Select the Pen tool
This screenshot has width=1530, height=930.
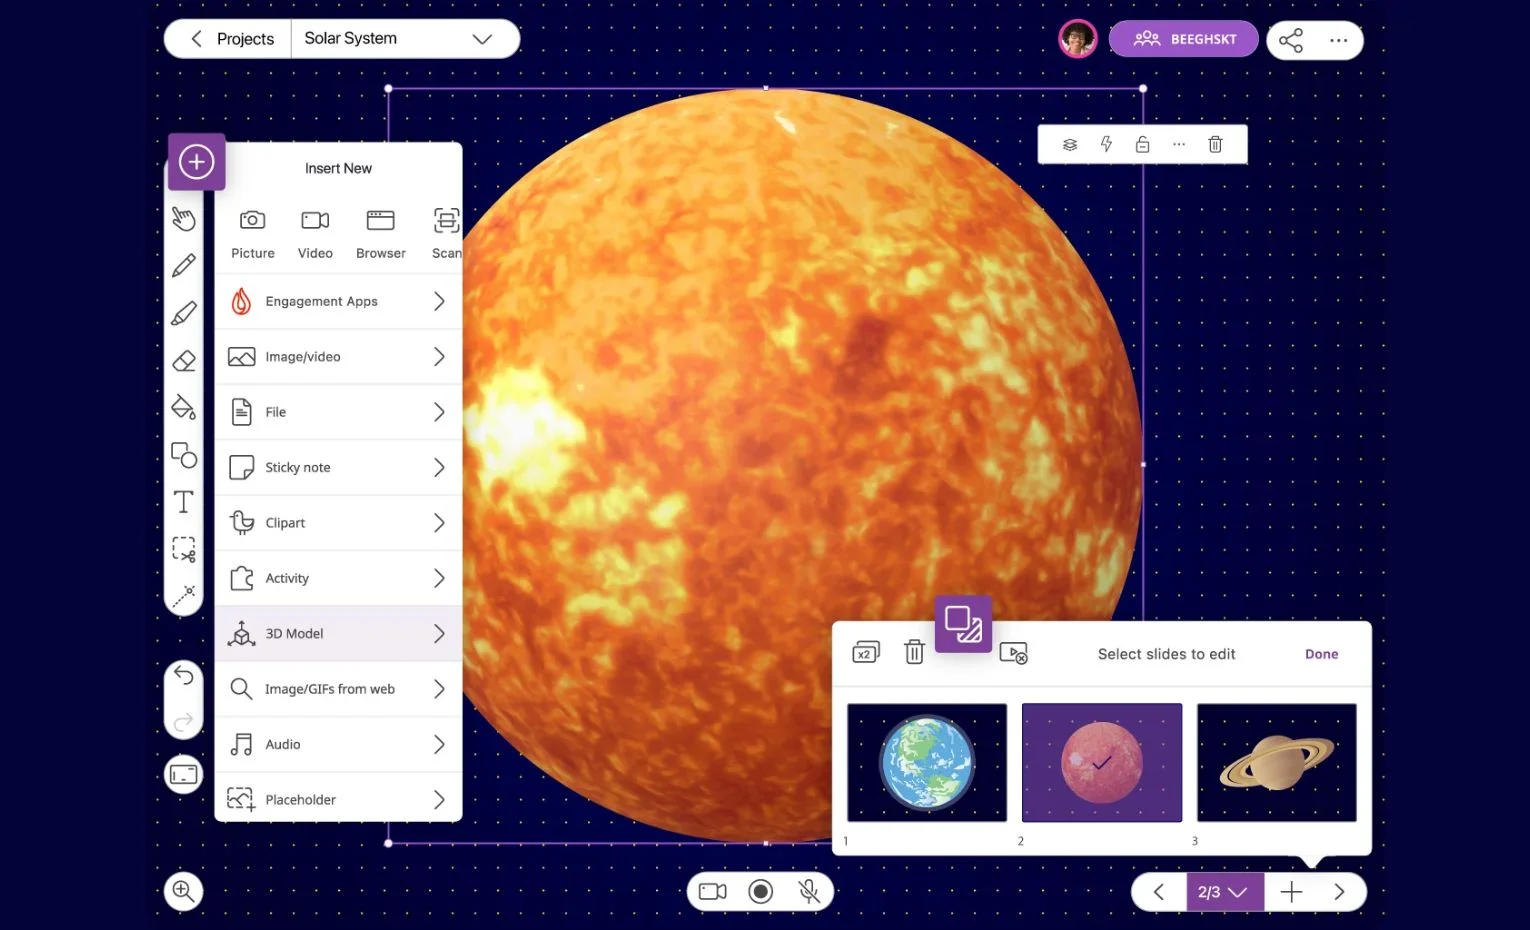183,265
